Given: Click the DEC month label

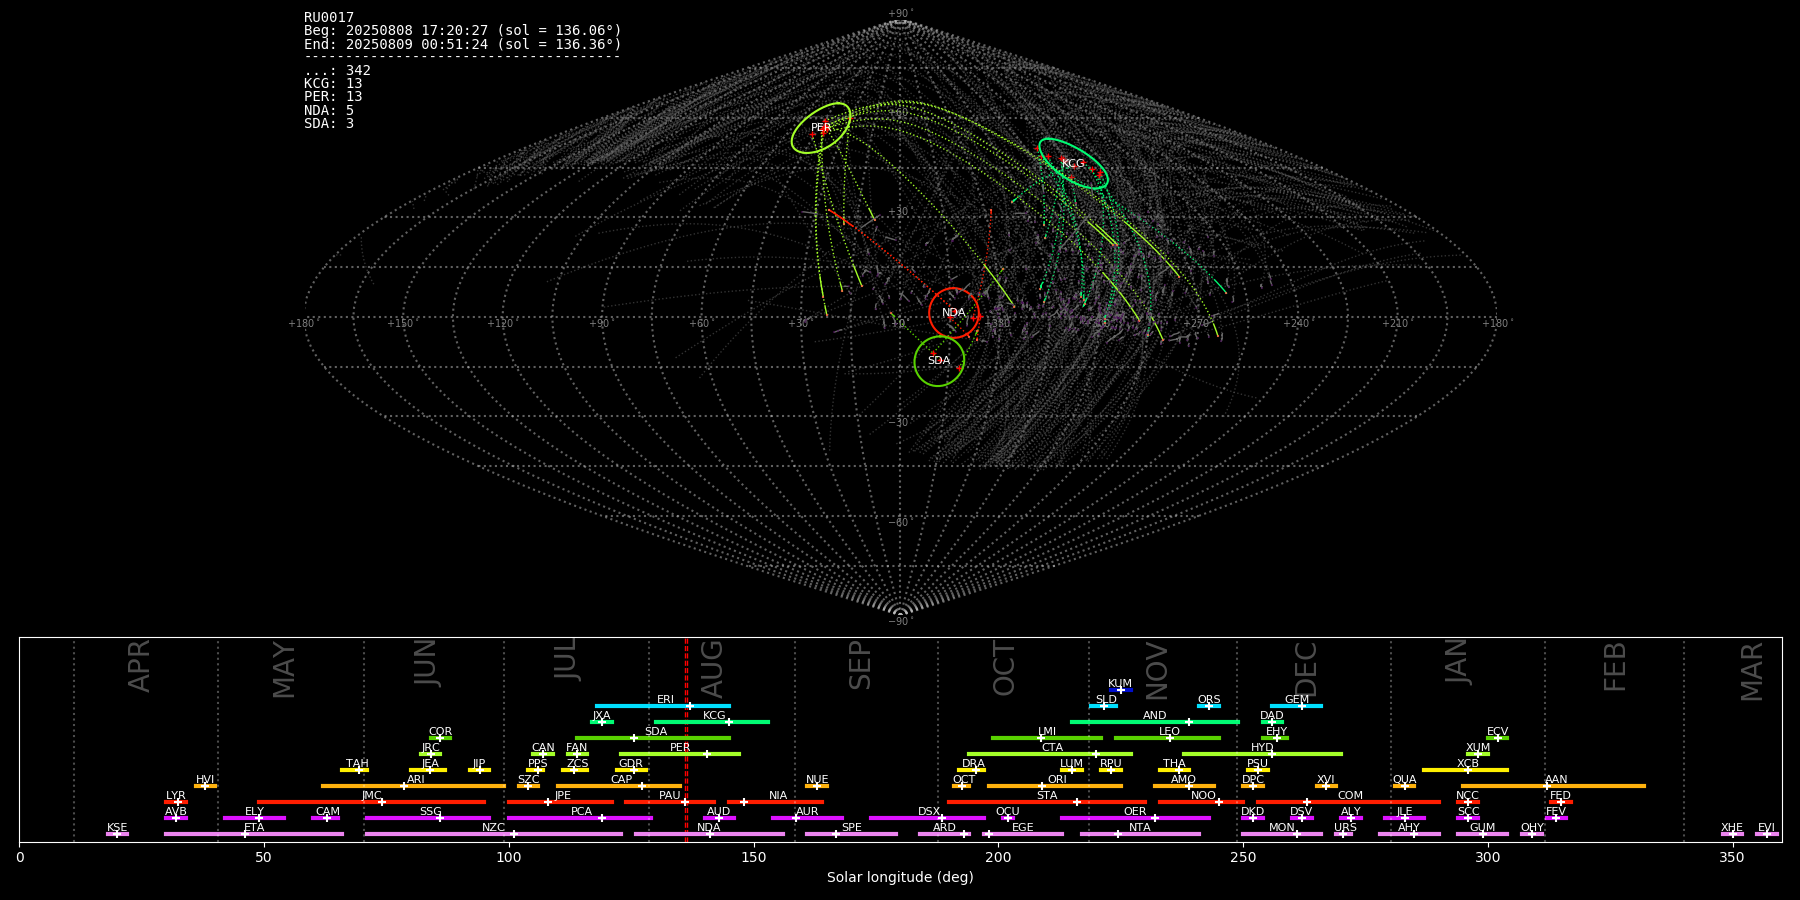Looking at the screenshot, I should click(x=1306, y=669).
